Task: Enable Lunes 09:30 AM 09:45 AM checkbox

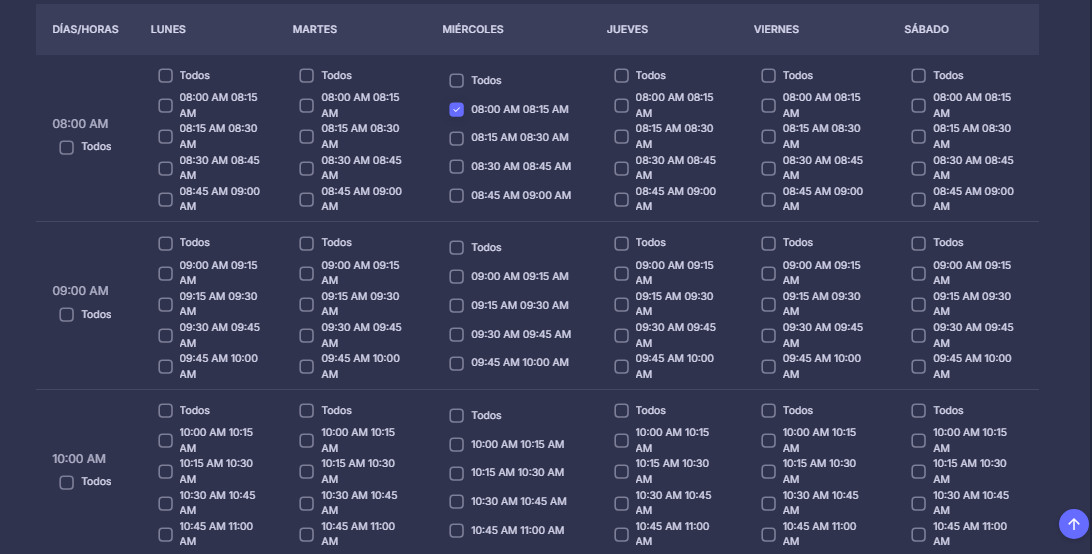Action: click(166, 335)
